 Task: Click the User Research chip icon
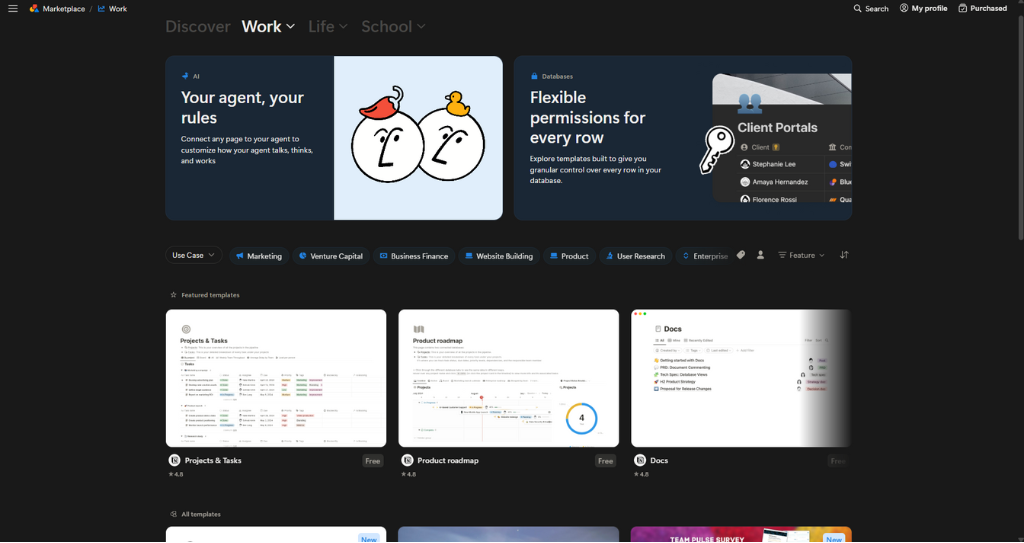[x=609, y=256]
